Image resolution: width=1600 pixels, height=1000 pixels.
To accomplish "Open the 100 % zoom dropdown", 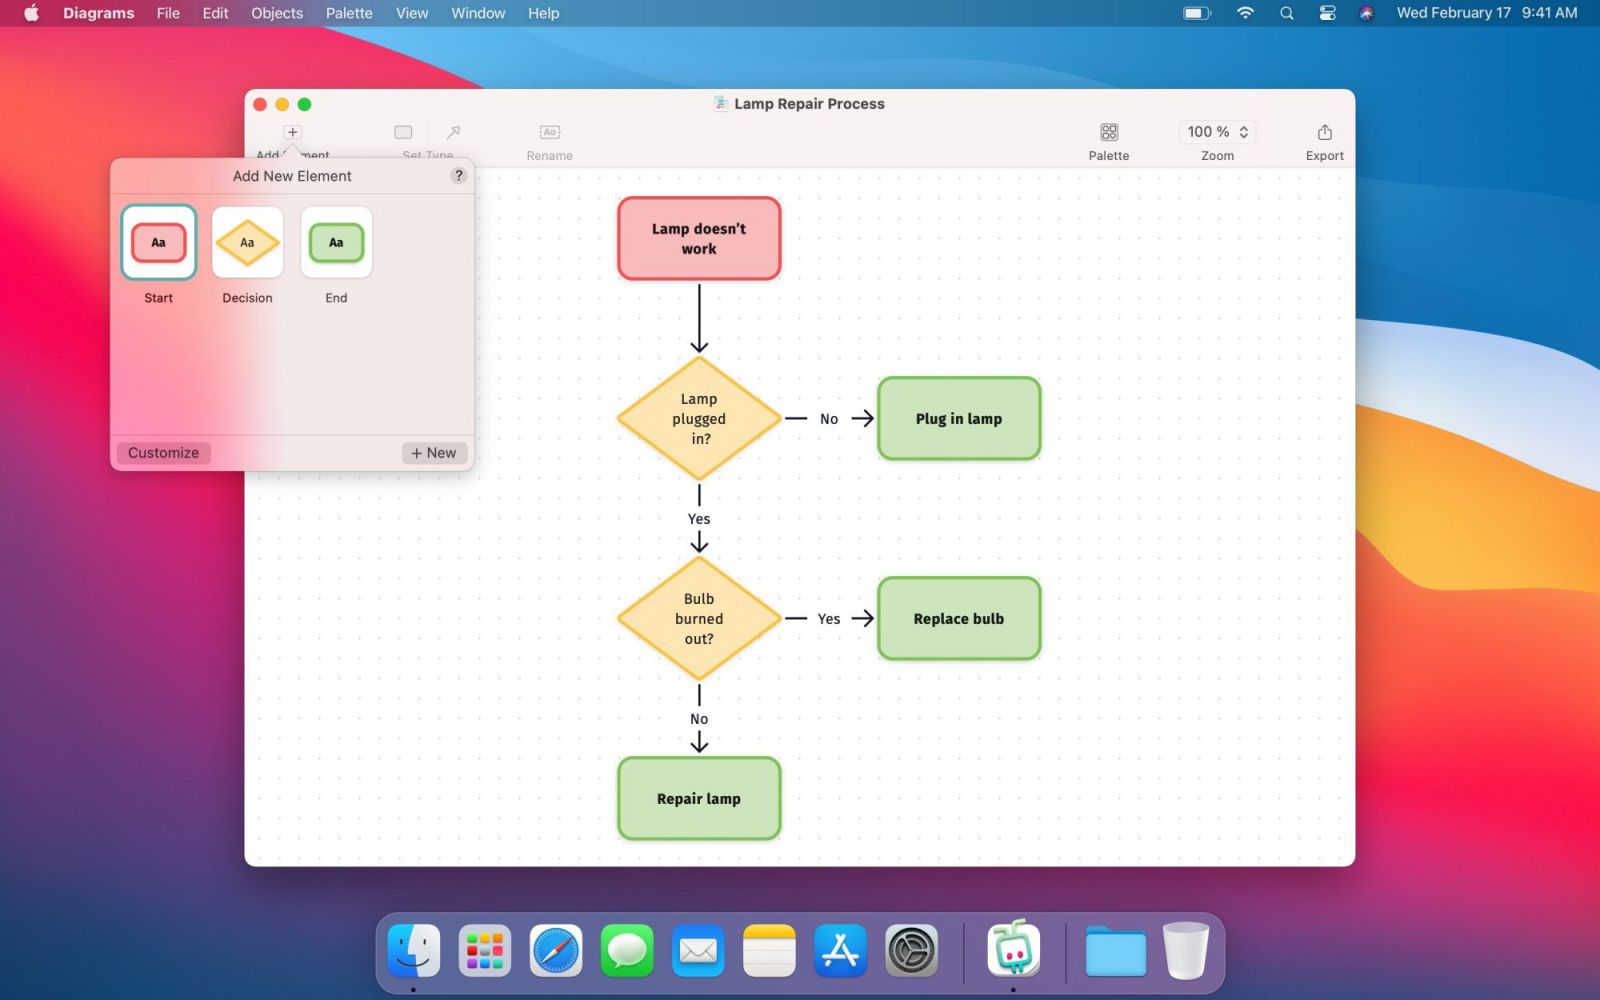I will 1217,132.
